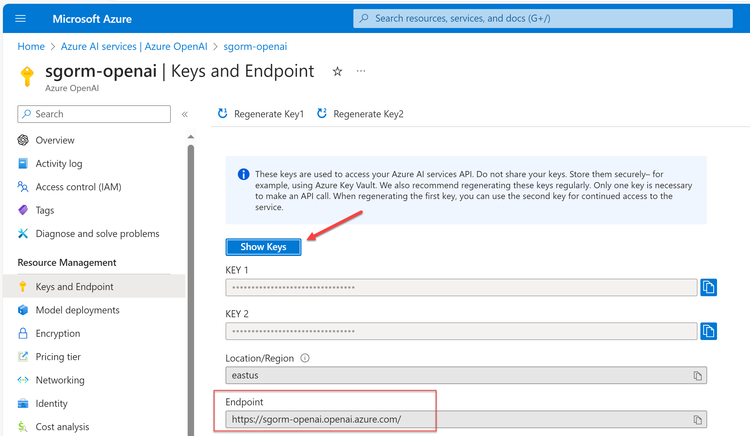Viewport: 750px width, 436px height.
Task: Select Networking from the sidebar
Action: [x=60, y=380]
